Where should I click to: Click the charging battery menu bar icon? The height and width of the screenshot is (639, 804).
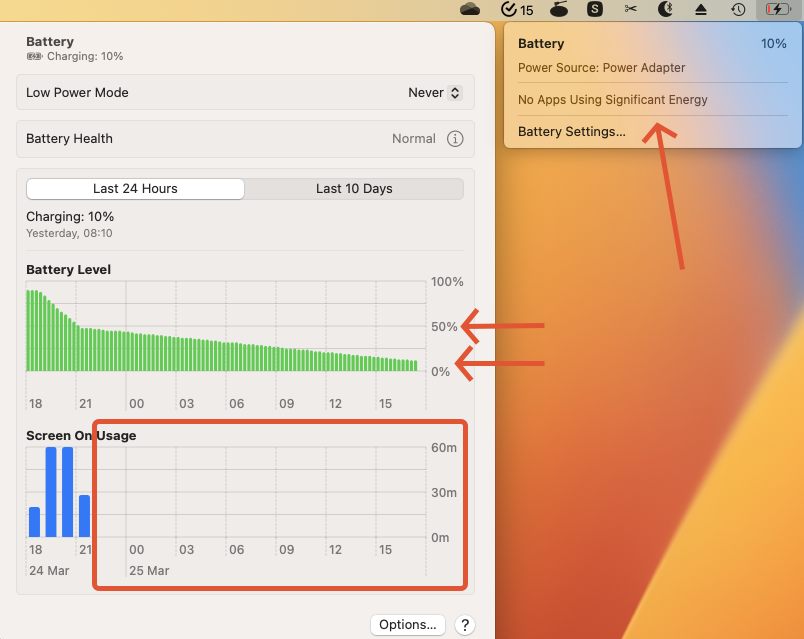(x=778, y=9)
